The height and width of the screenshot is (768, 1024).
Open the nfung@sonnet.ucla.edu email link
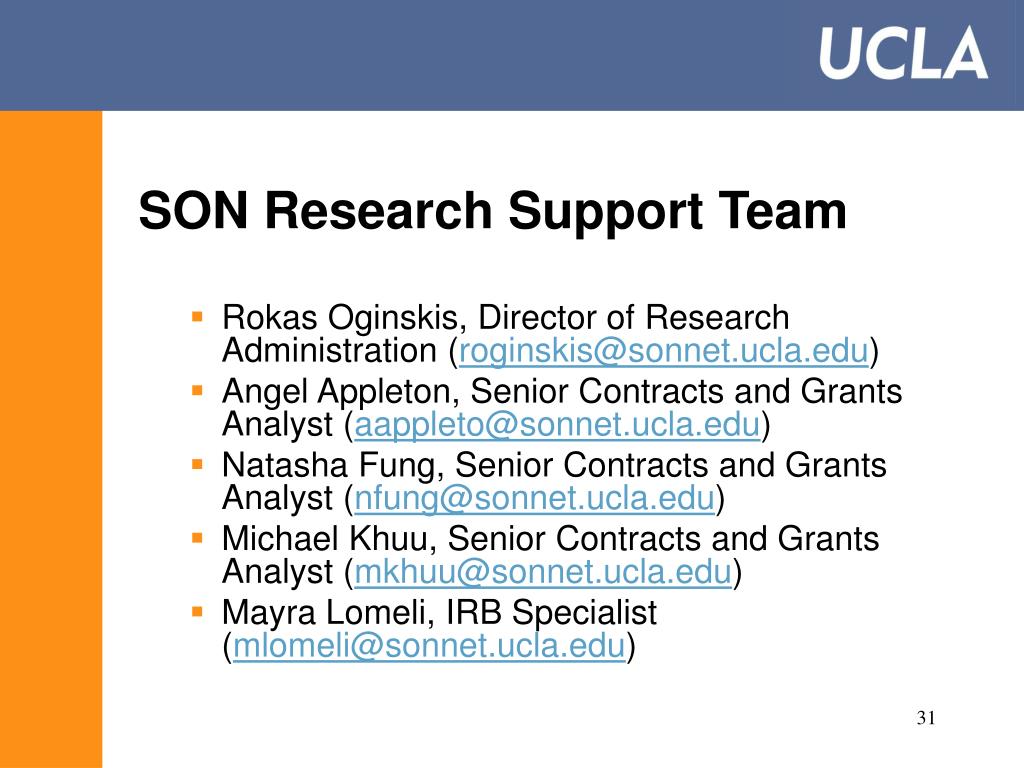pyautogui.click(x=534, y=498)
